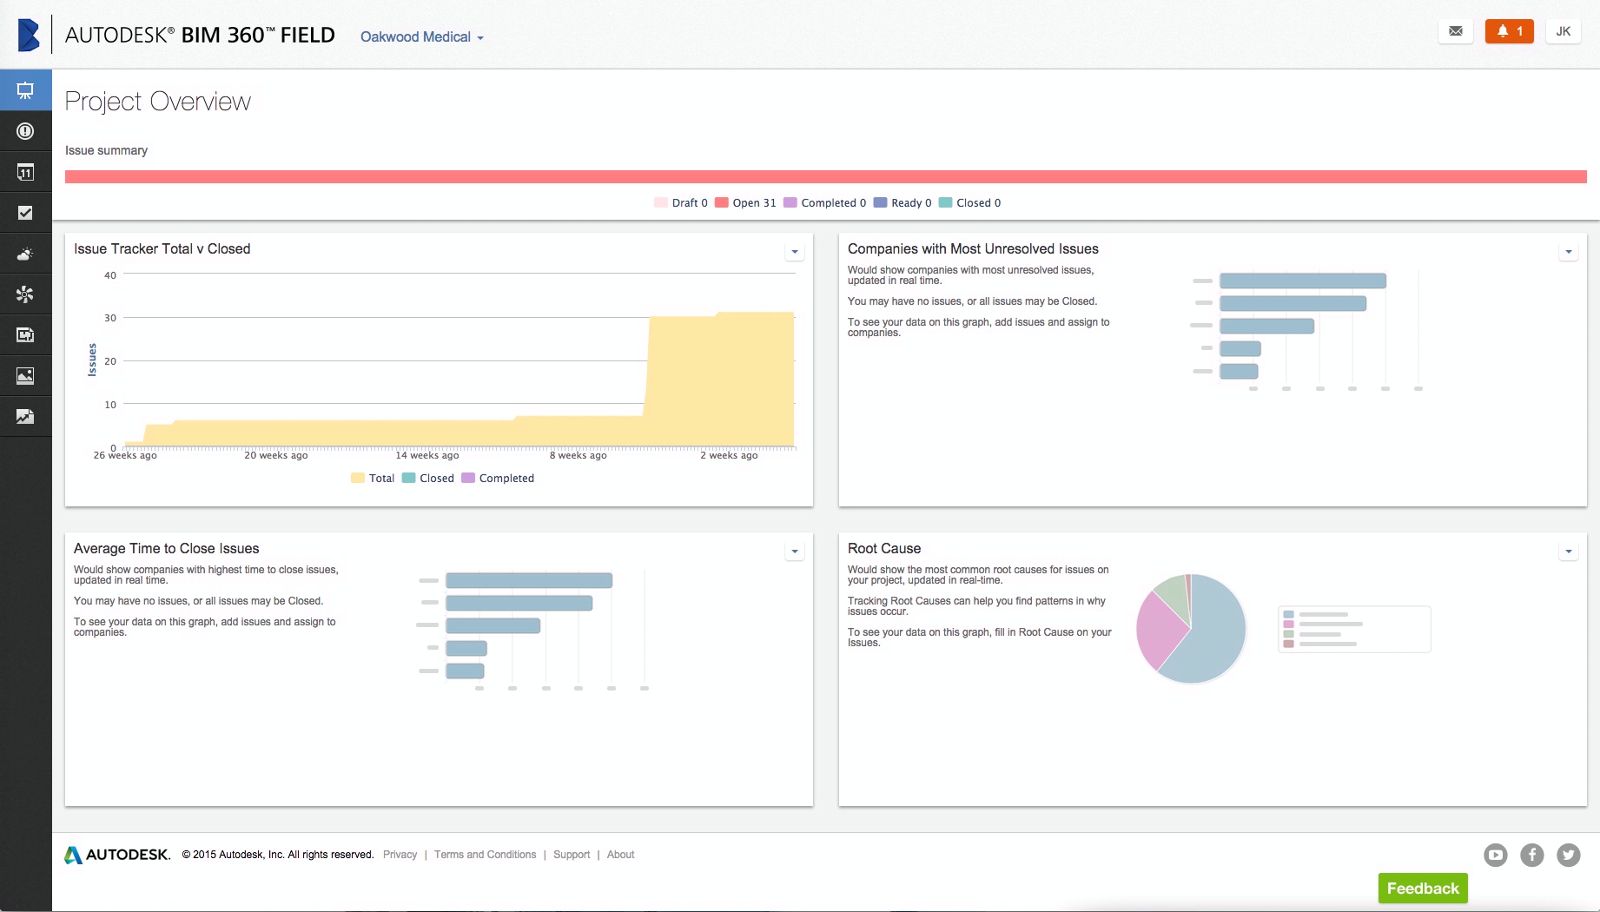Click the BIM 360 logo icon
Viewport: 1600px width, 912px height.
28,35
